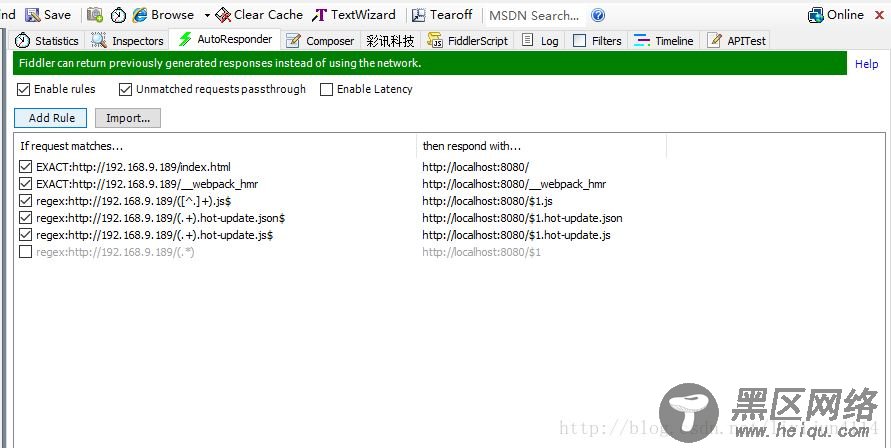Click the Import... button
The image size is (891, 448).
pos(128,118)
